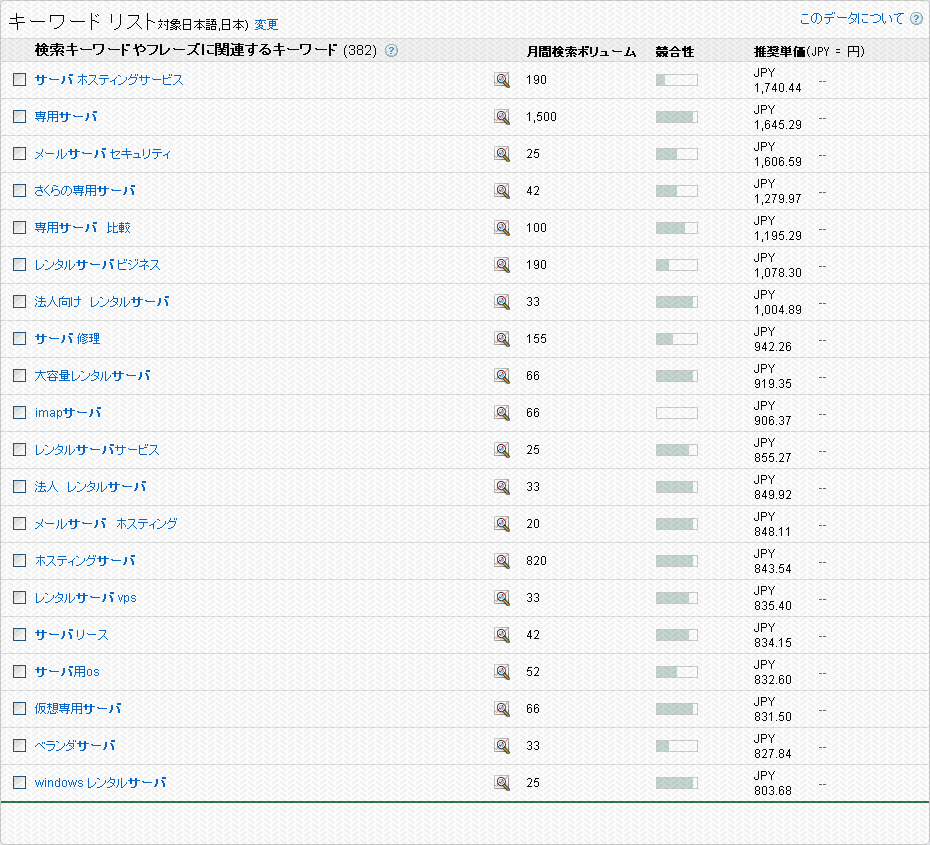Open the このデータについて link
The height and width of the screenshot is (845, 930).
(851, 19)
